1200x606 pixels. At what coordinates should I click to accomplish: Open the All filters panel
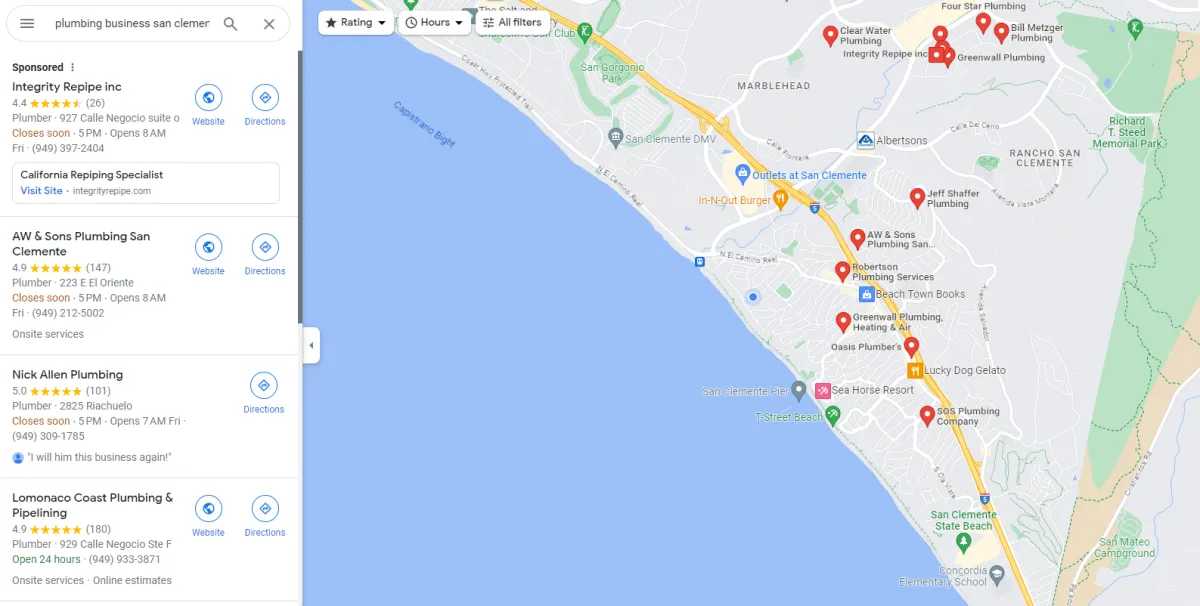[x=511, y=22]
